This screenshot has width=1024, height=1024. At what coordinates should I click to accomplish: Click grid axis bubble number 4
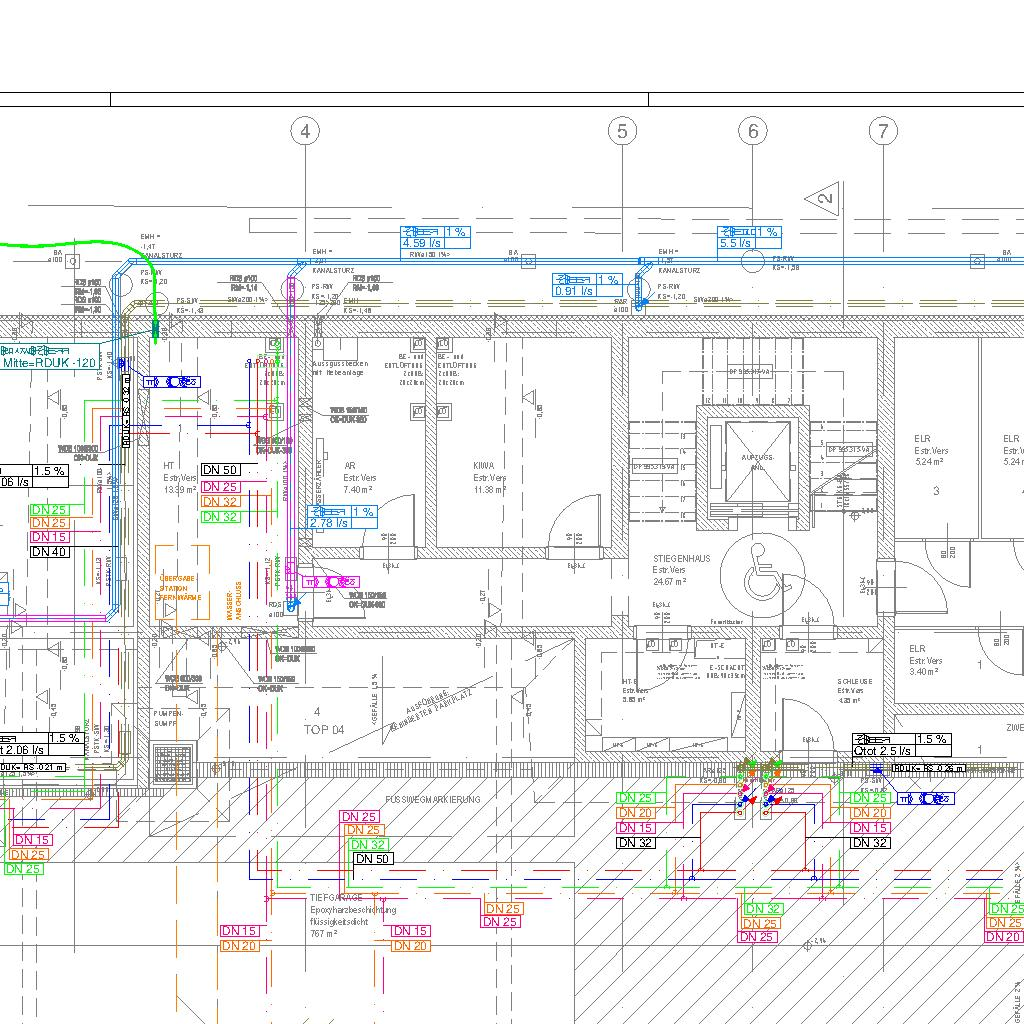coord(305,131)
